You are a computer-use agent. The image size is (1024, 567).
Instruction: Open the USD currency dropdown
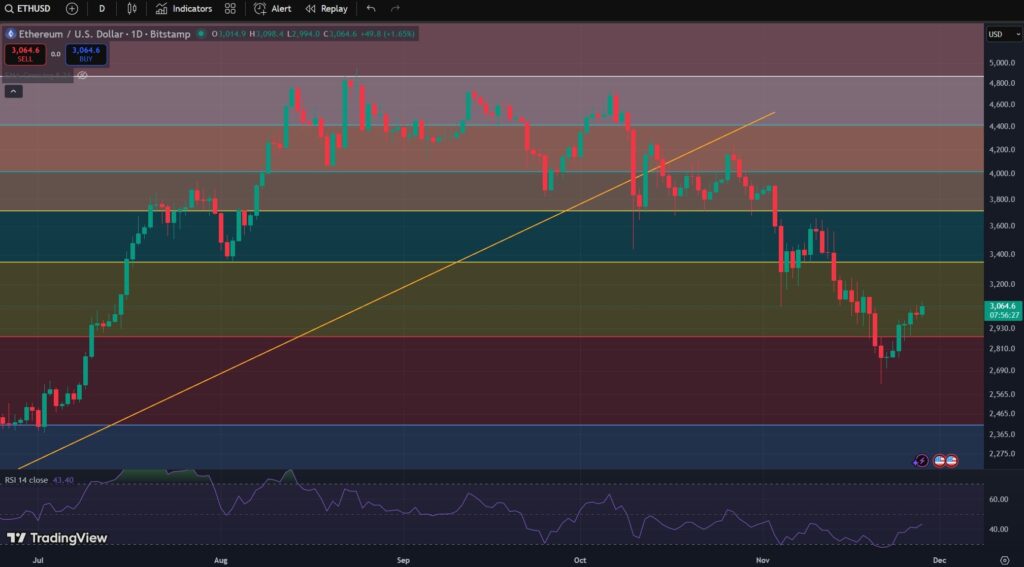click(x=1004, y=35)
